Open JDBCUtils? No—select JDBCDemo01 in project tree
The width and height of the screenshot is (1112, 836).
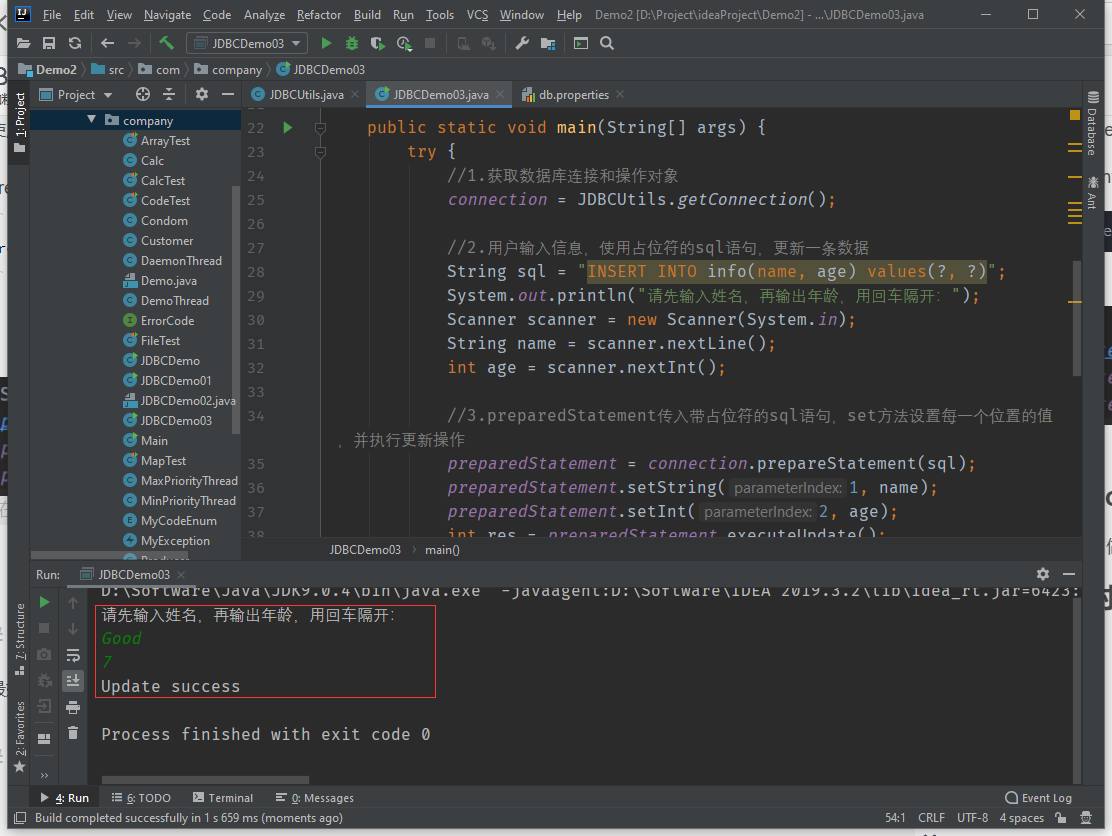(x=175, y=381)
